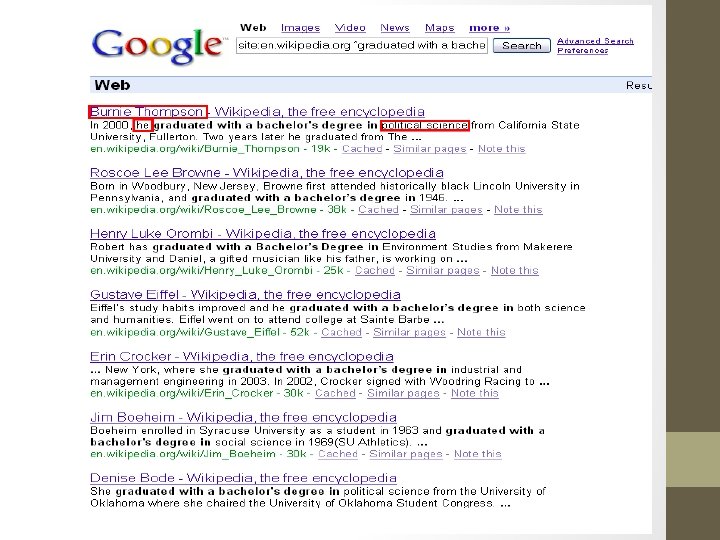Select the Web tab above the search box
Image resolution: width=720 pixels, height=540 pixels.
point(253,28)
